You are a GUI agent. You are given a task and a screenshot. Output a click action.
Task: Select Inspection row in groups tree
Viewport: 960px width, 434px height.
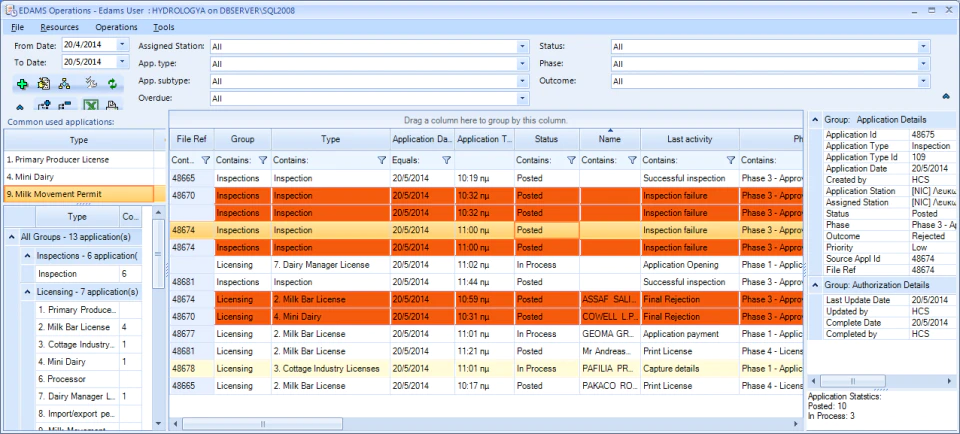click(81, 274)
